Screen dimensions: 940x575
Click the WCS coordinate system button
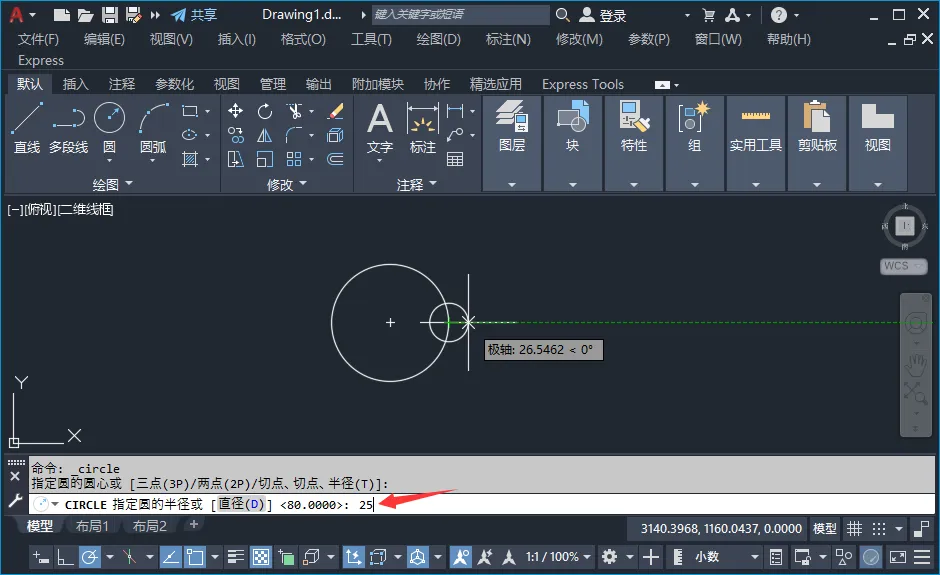coord(903,266)
